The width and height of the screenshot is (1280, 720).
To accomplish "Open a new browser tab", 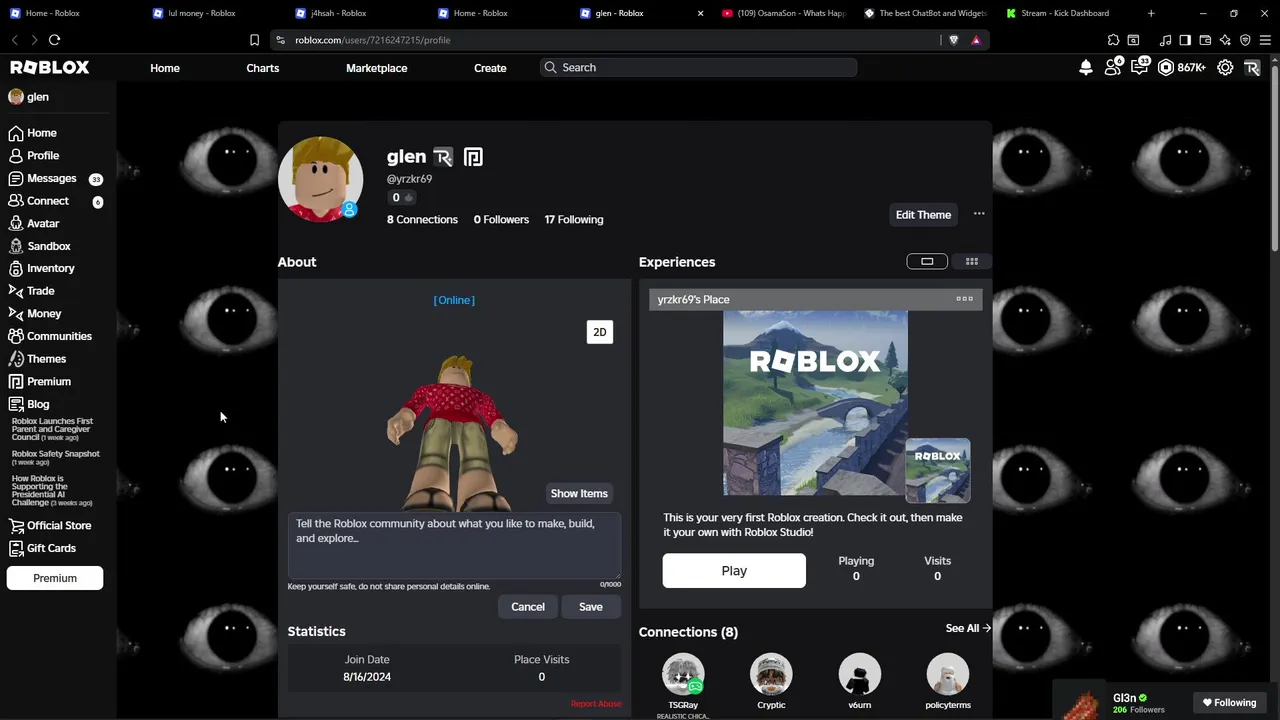I will [1151, 13].
